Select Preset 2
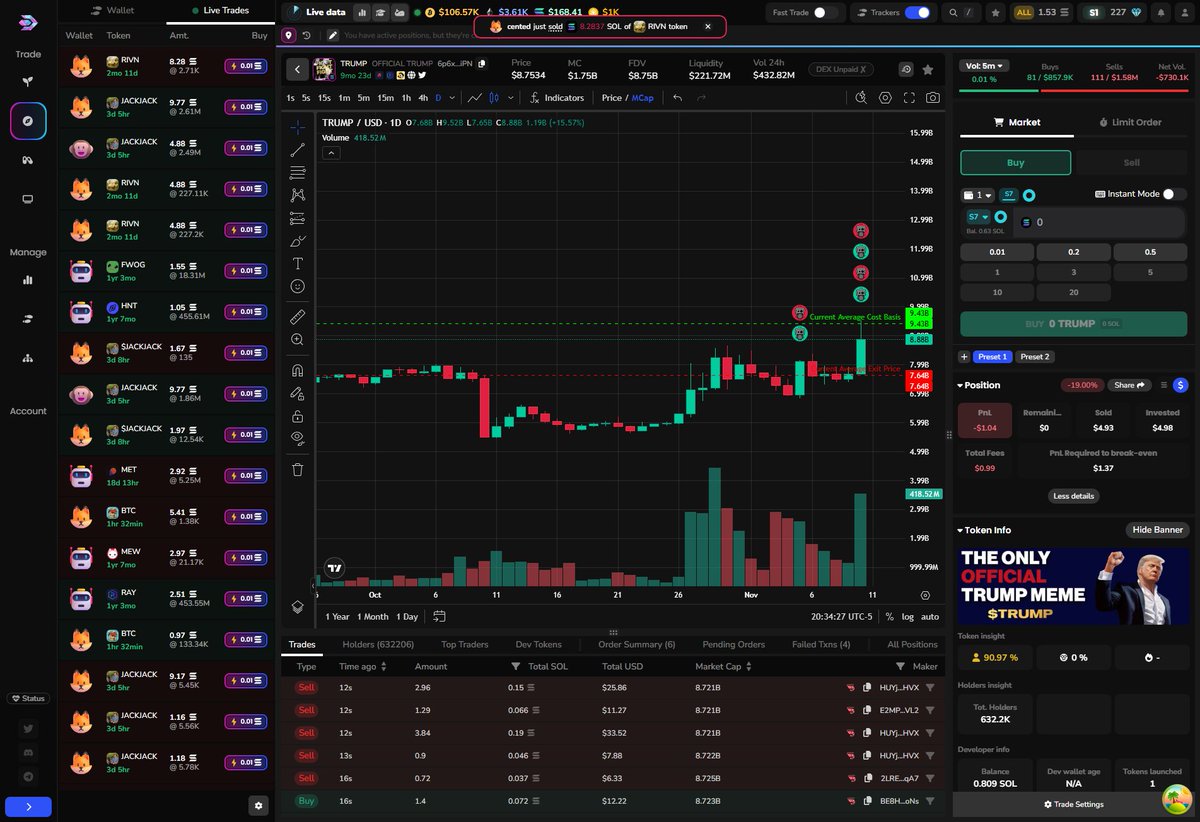The height and width of the screenshot is (822, 1200). (x=1035, y=357)
